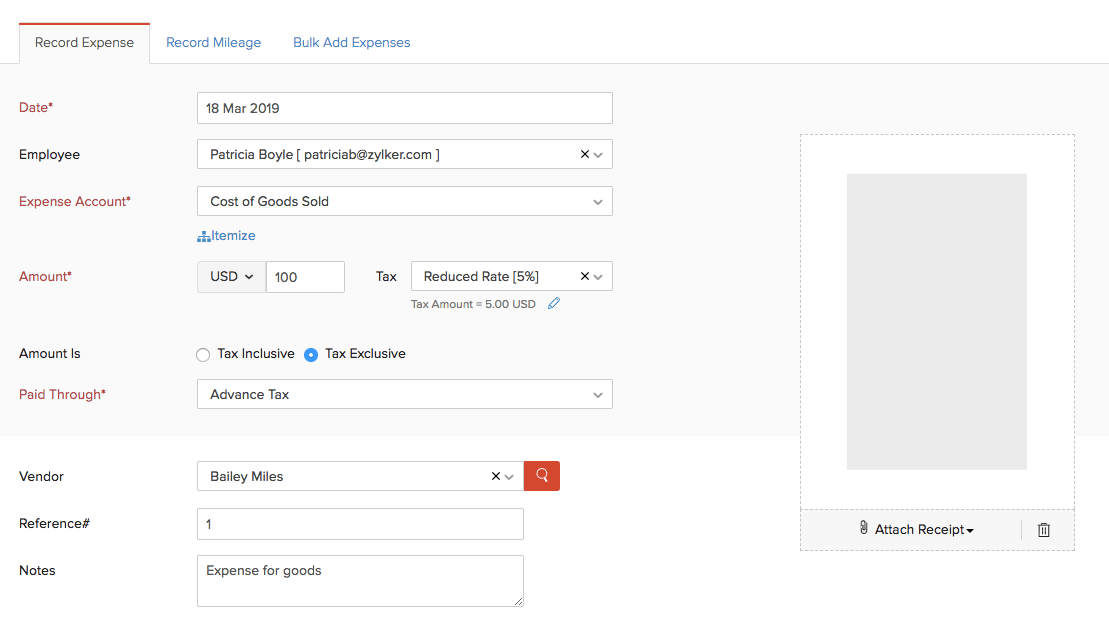
Task: Clear the Reduced Rate tax selection
Action: (x=585, y=276)
